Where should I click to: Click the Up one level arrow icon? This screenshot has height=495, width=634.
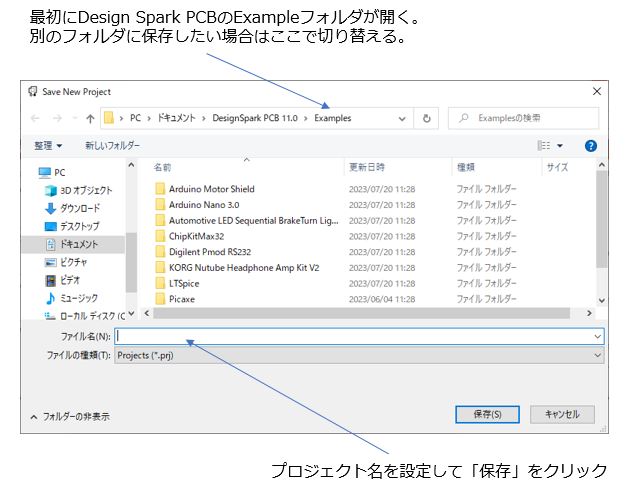coord(90,118)
